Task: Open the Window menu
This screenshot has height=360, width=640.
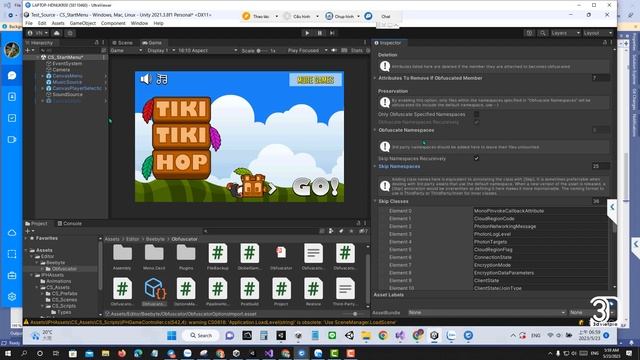Action: [x=139, y=23]
